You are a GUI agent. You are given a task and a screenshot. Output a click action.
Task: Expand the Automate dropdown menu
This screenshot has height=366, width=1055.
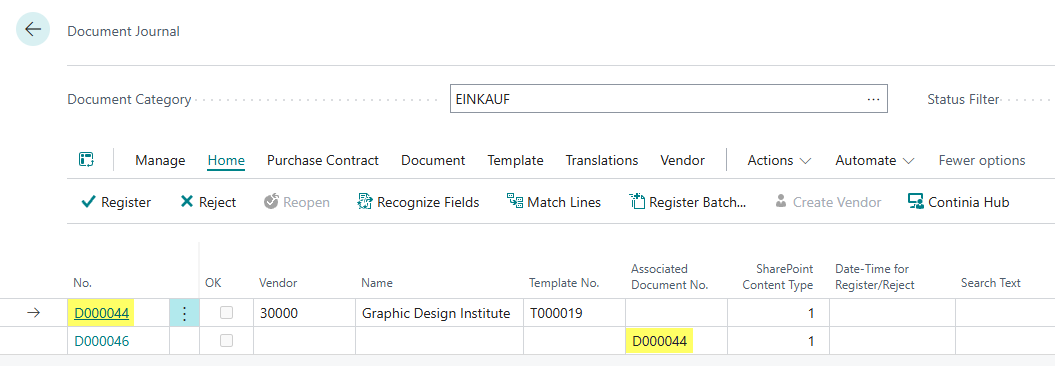(x=875, y=160)
